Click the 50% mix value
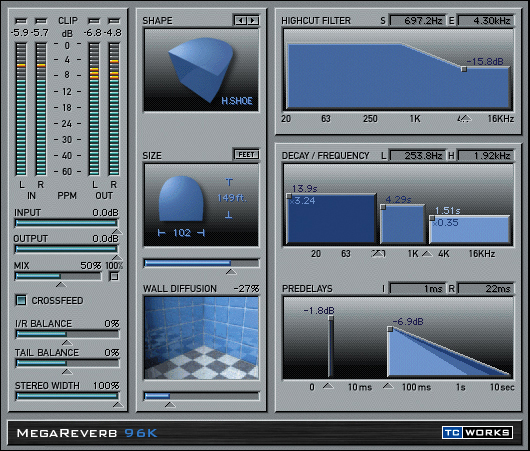The height and width of the screenshot is (451, 530). click(x=91, y=266)
